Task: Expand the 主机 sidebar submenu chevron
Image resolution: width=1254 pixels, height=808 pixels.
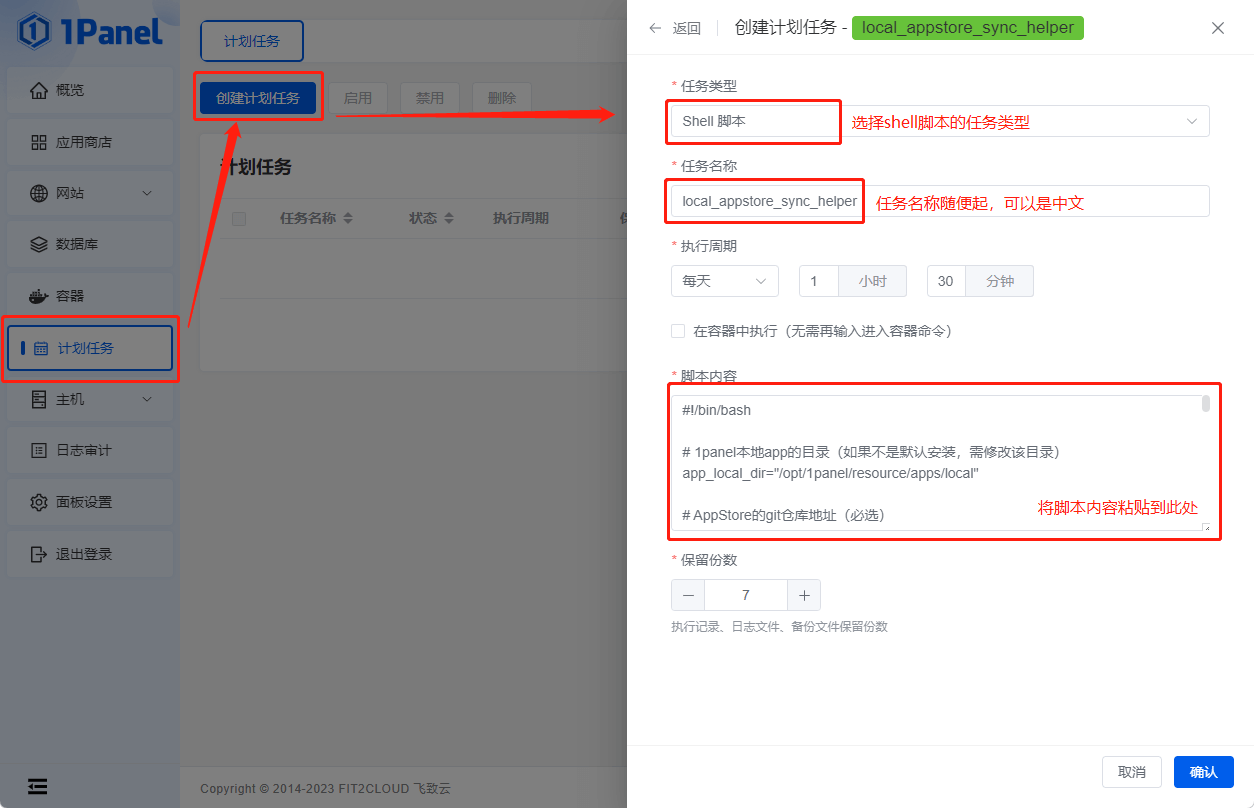Action: (x=147, y=399)
